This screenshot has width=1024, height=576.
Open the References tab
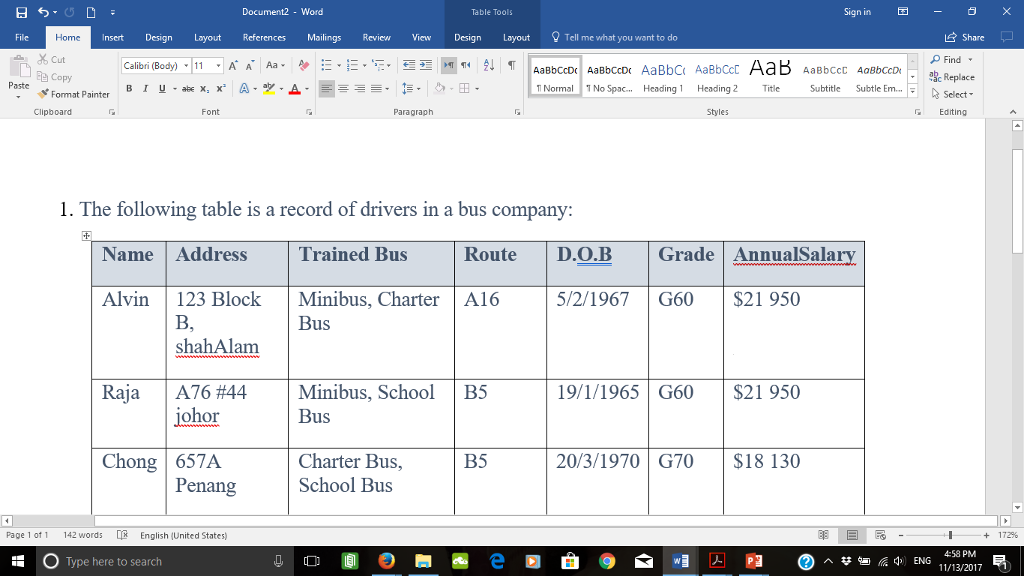coord(264,37)
